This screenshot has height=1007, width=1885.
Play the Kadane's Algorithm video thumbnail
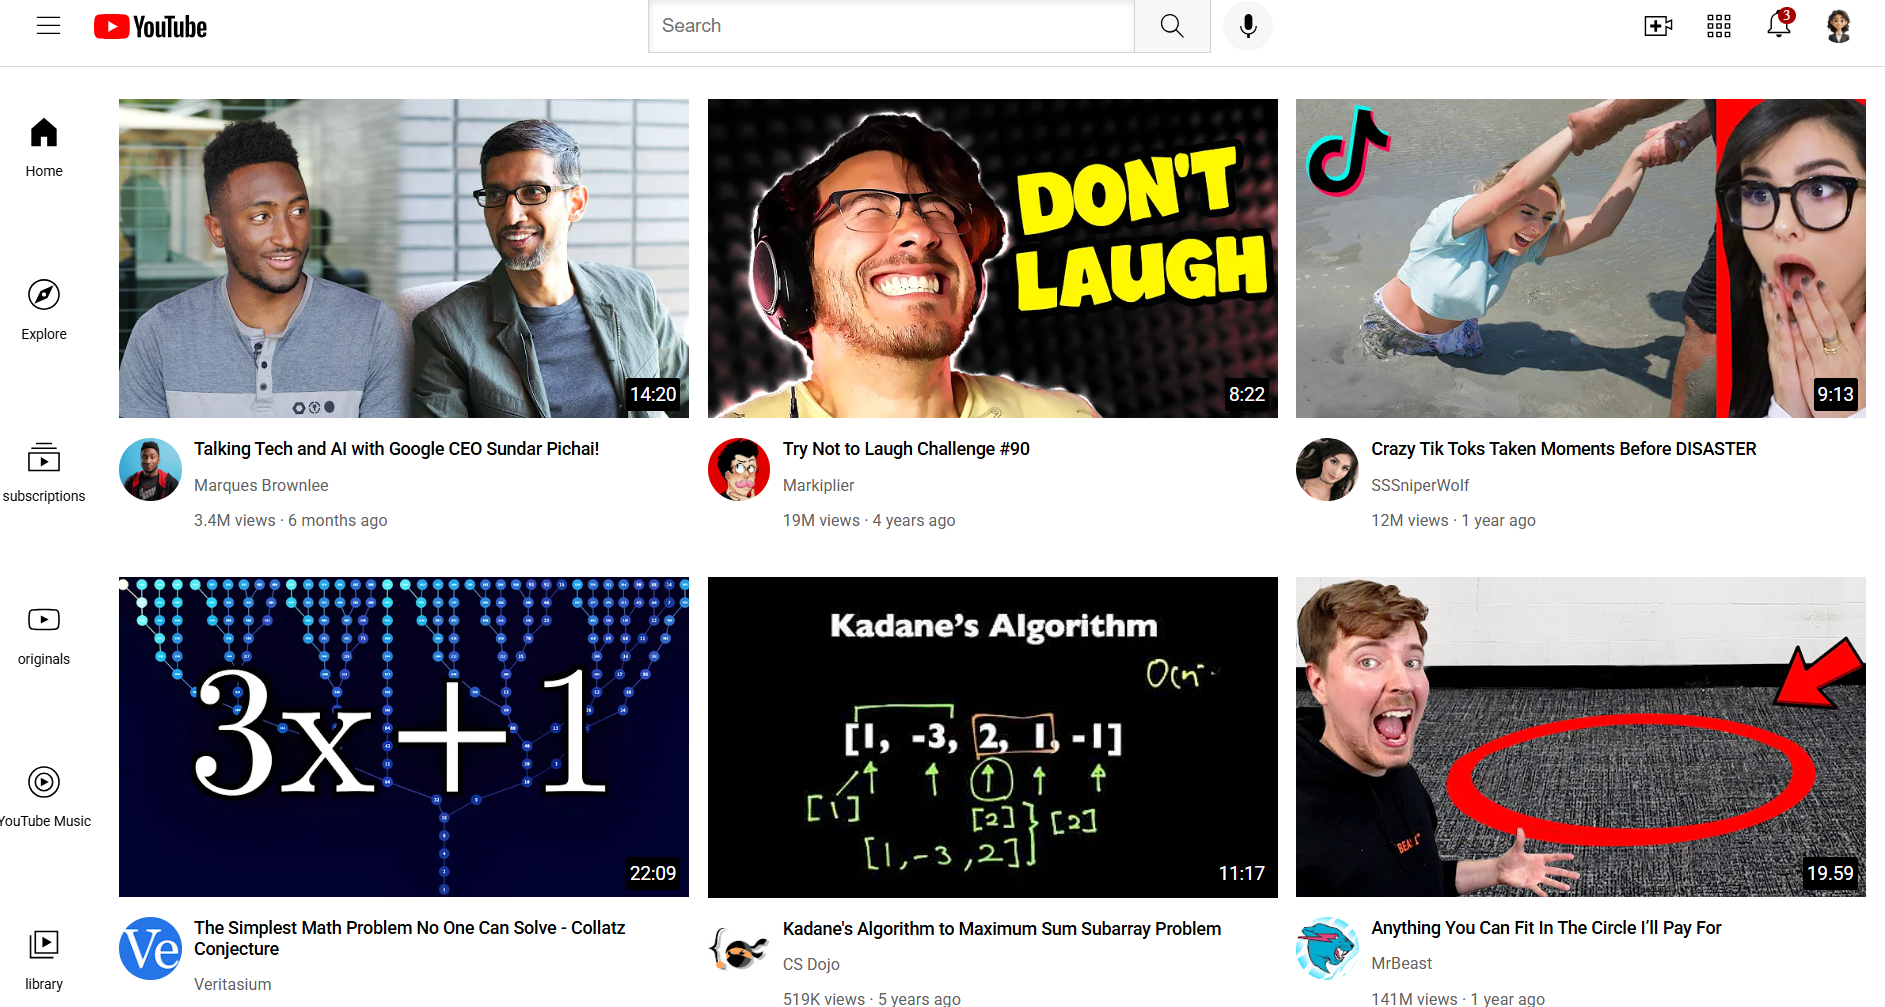(x=992, y=736)
